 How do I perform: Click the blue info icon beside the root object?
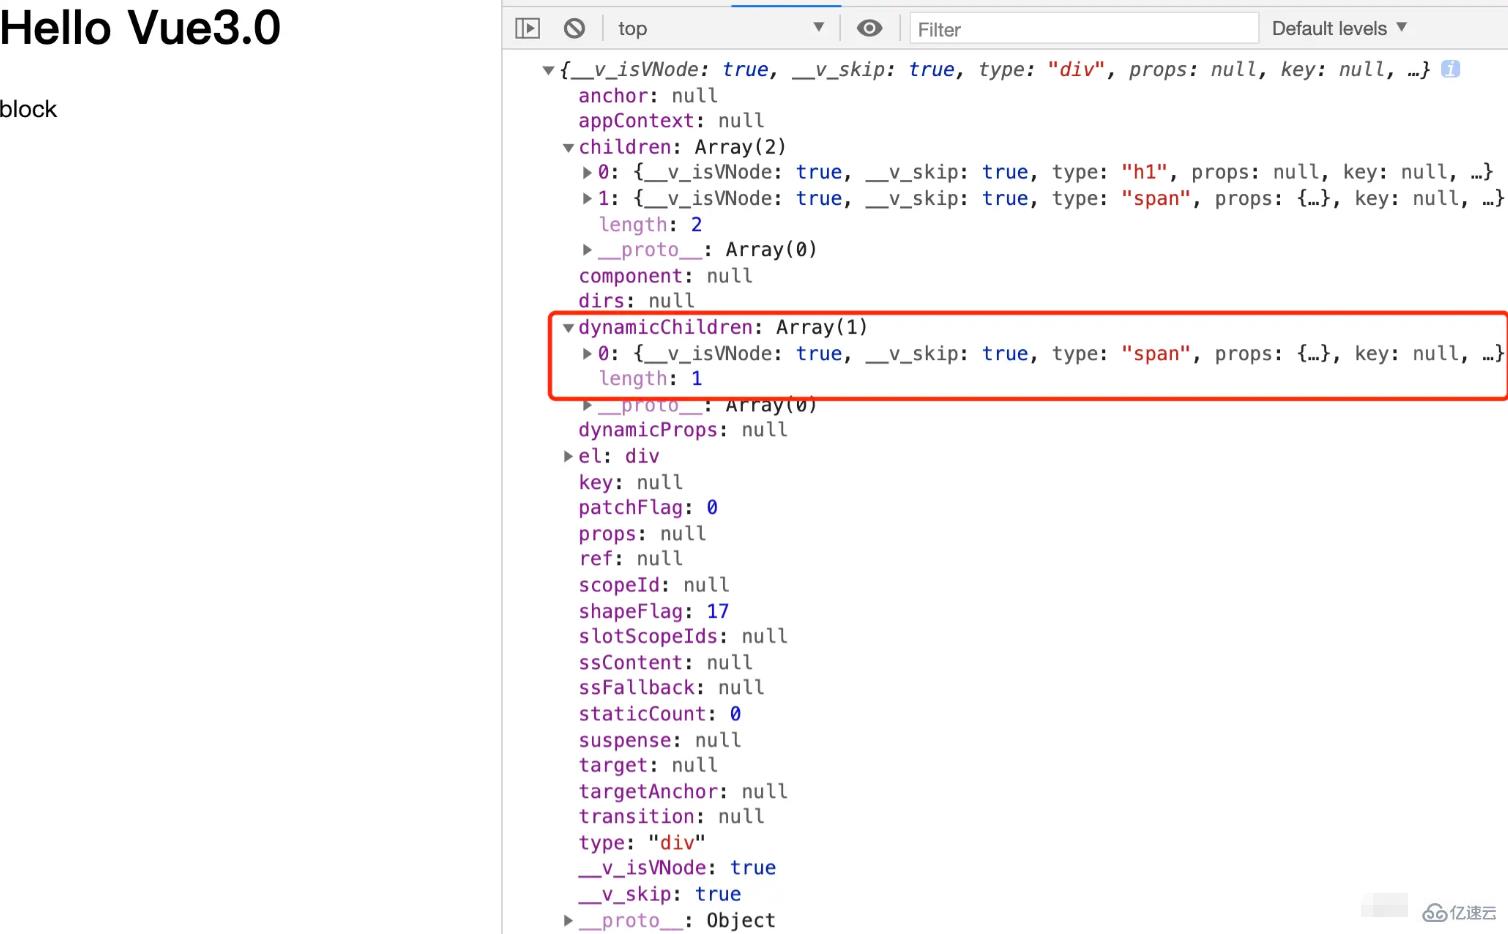pos(1450,69)
